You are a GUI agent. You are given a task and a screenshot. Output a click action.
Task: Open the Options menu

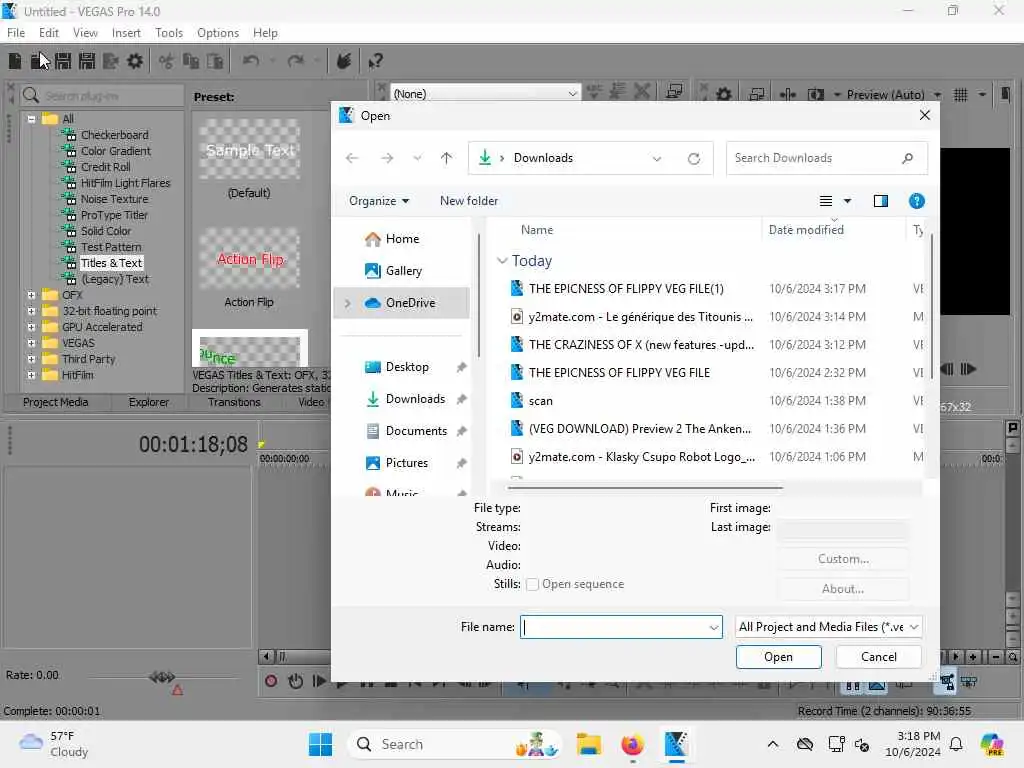(218, 33)
